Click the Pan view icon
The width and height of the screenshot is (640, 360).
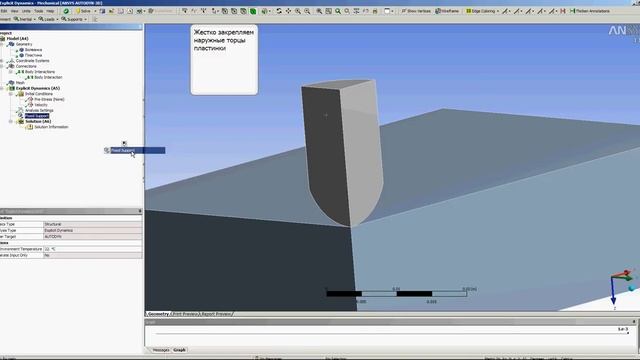click(288, 11)
